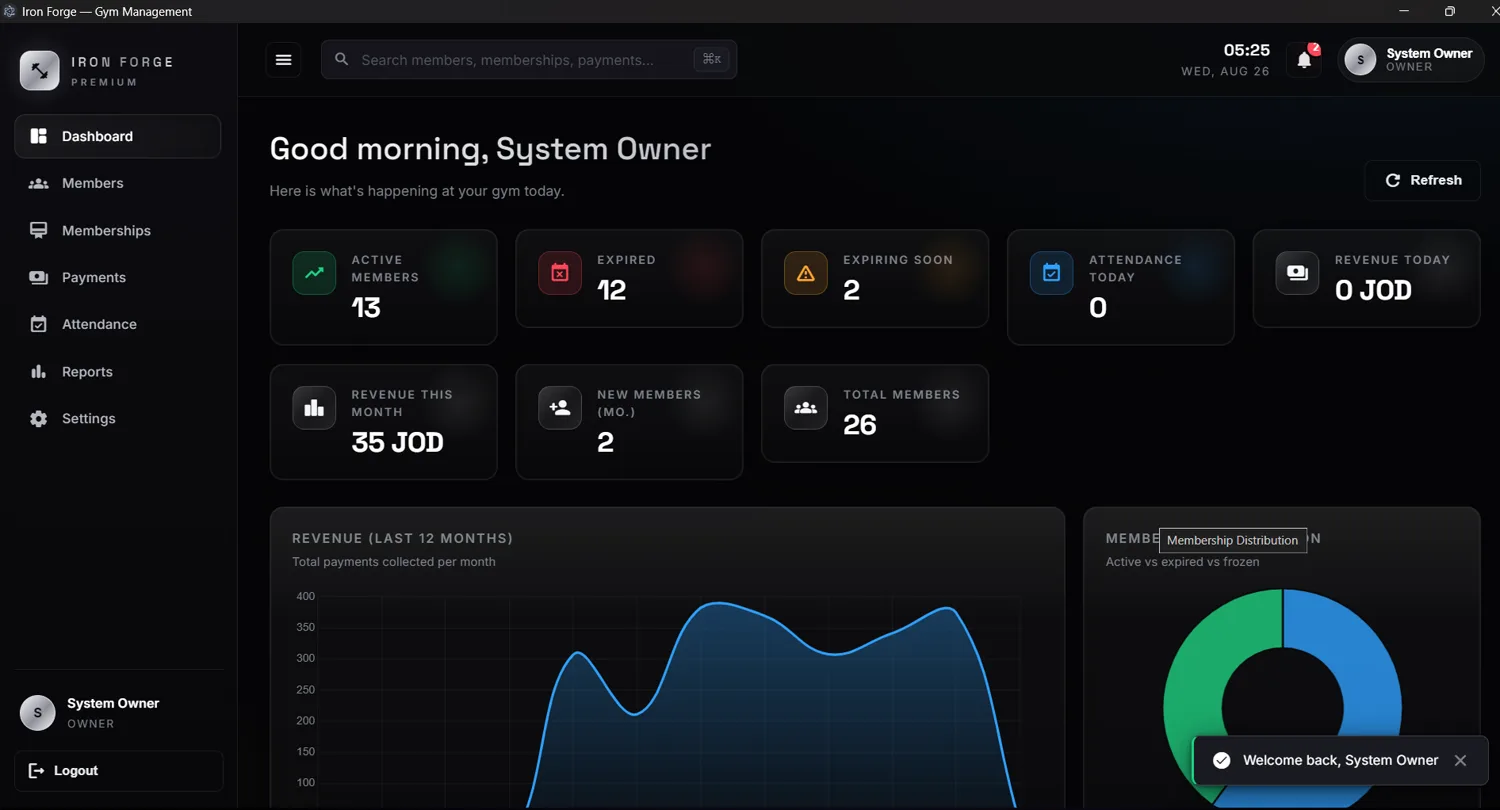The image size is (1500, 810).
Task: Minimize the Iron Forge window
Action: pyautogui.click(x=1404, y=12)
